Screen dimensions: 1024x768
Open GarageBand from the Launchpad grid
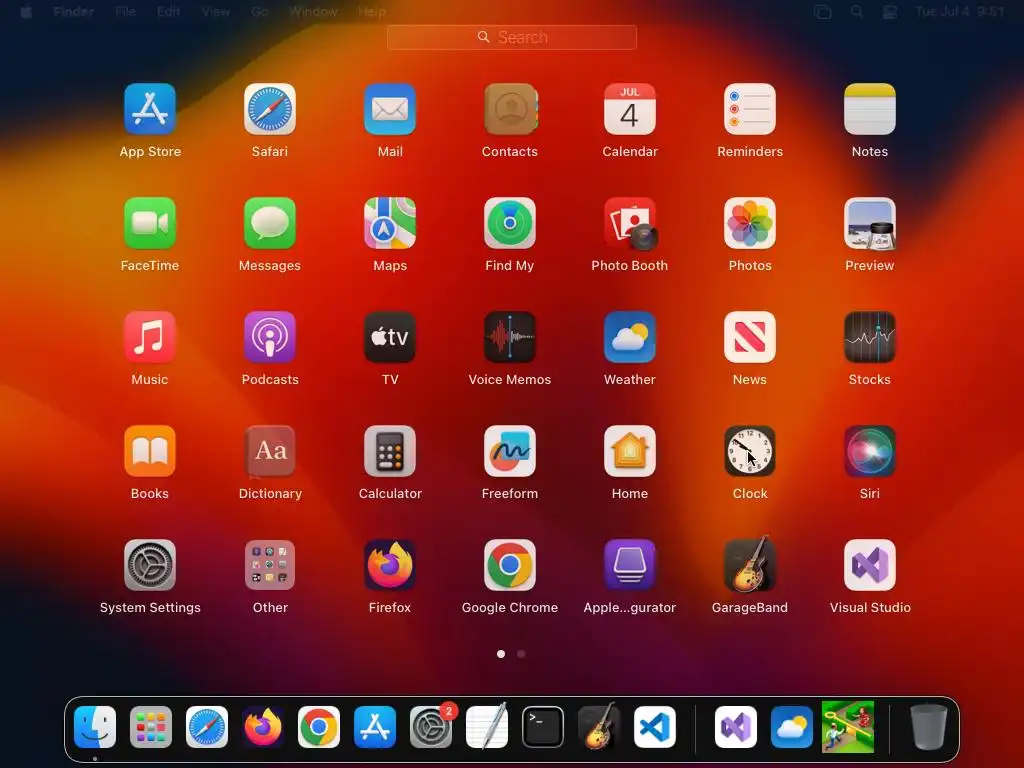point(750,565)
